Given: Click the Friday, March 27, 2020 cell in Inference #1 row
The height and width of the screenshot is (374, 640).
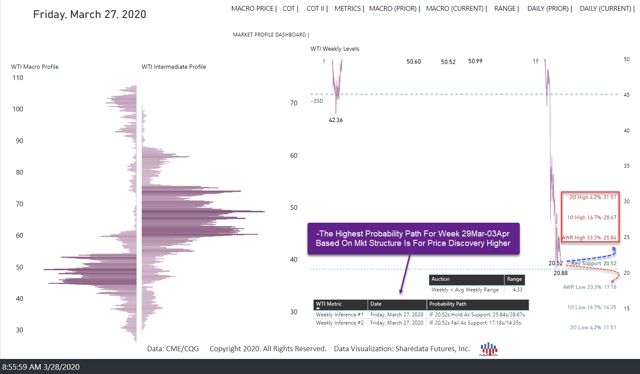Looking at the screenshot, I should click(x=397, y=315).
